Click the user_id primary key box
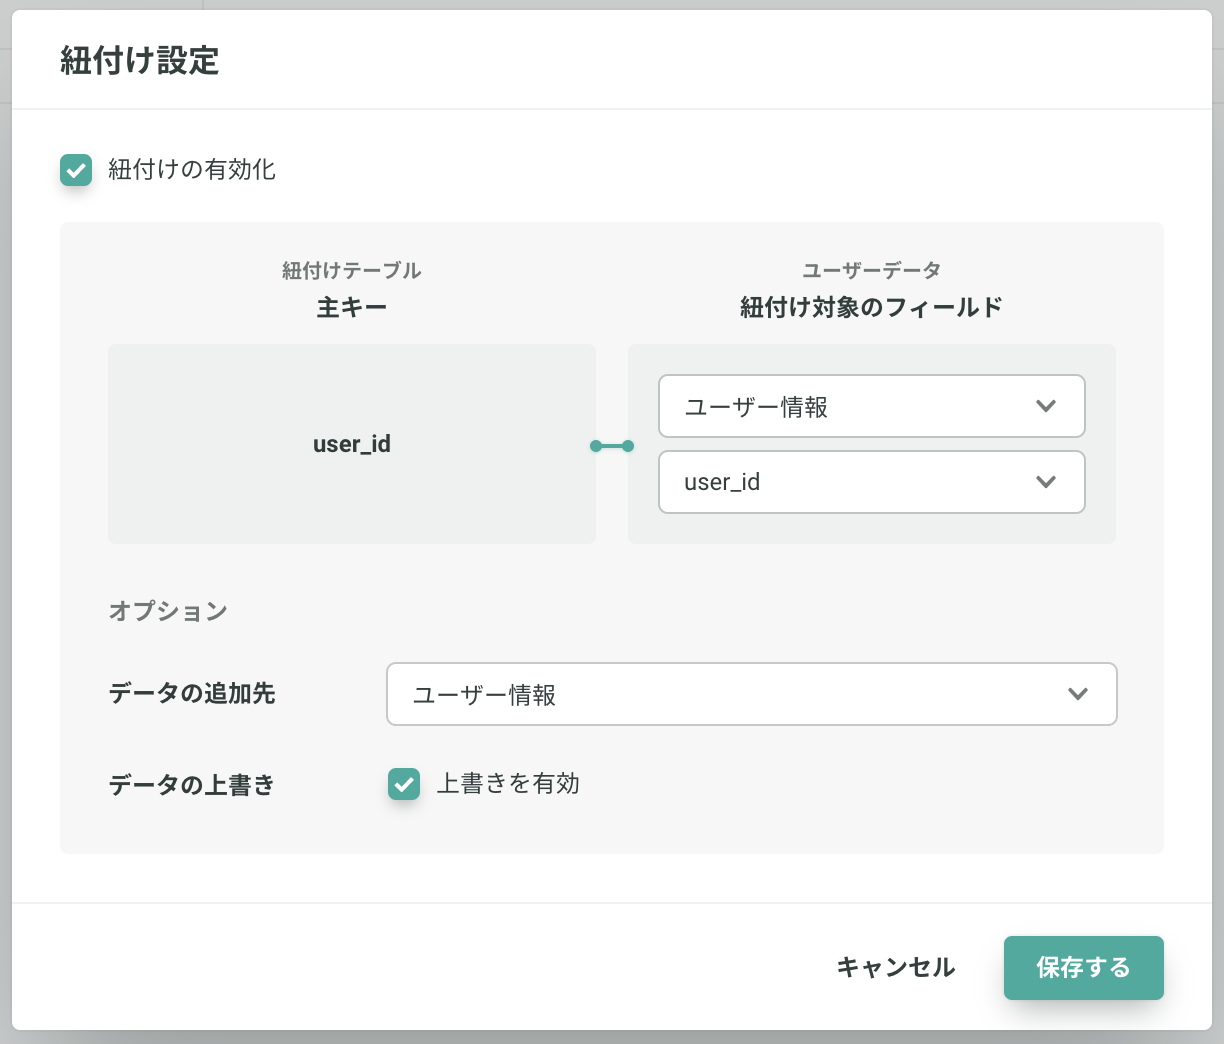The image size is (1224, 1044). pyautogui.click(x=352, y=444)
